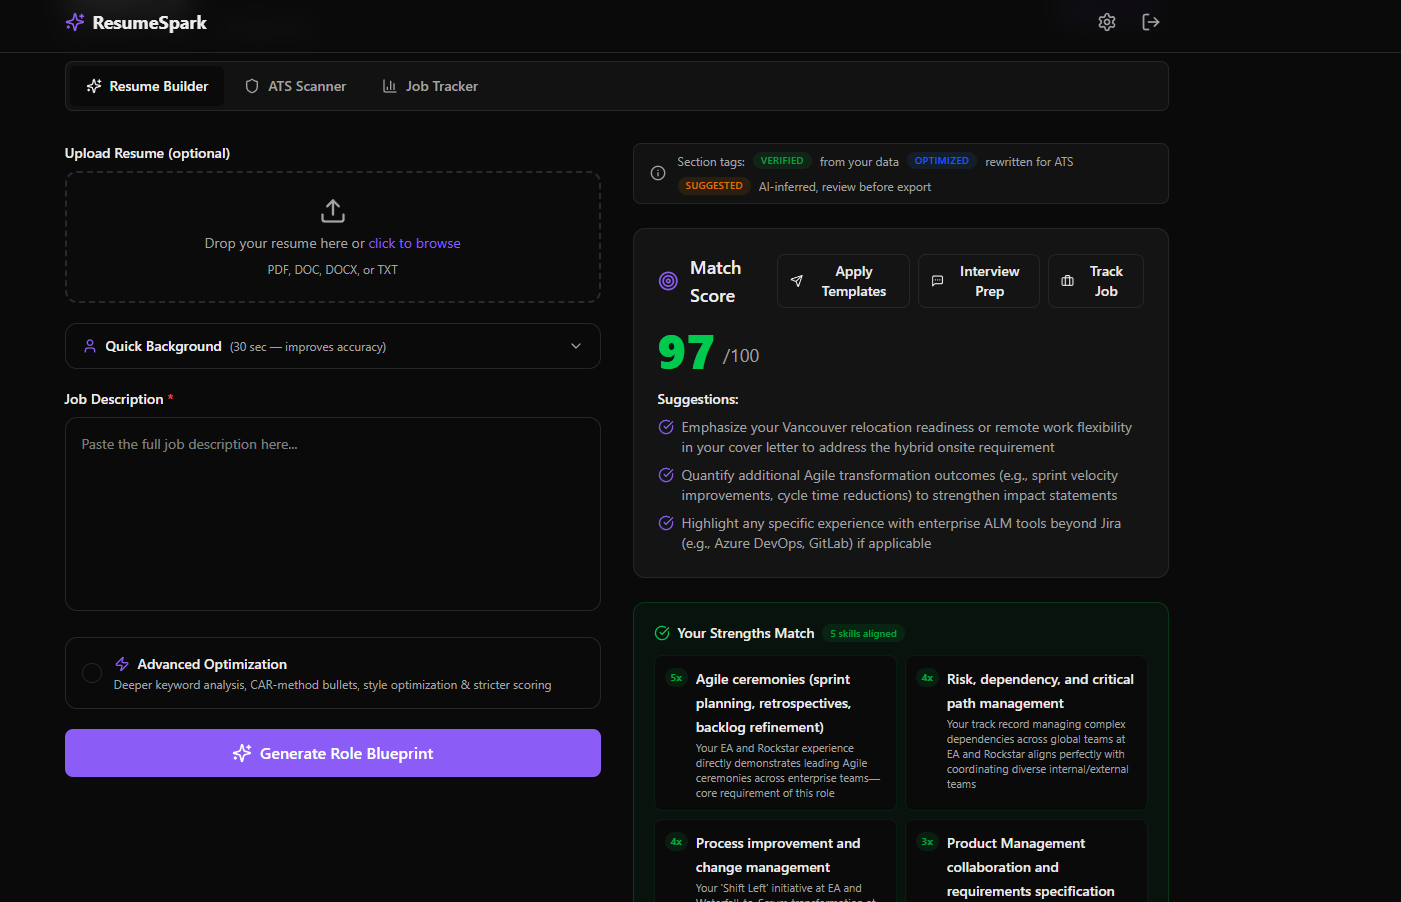Screen dimensions: 1401x902
Task: Select the Process improvement and change management title
Action: (778, 855)
